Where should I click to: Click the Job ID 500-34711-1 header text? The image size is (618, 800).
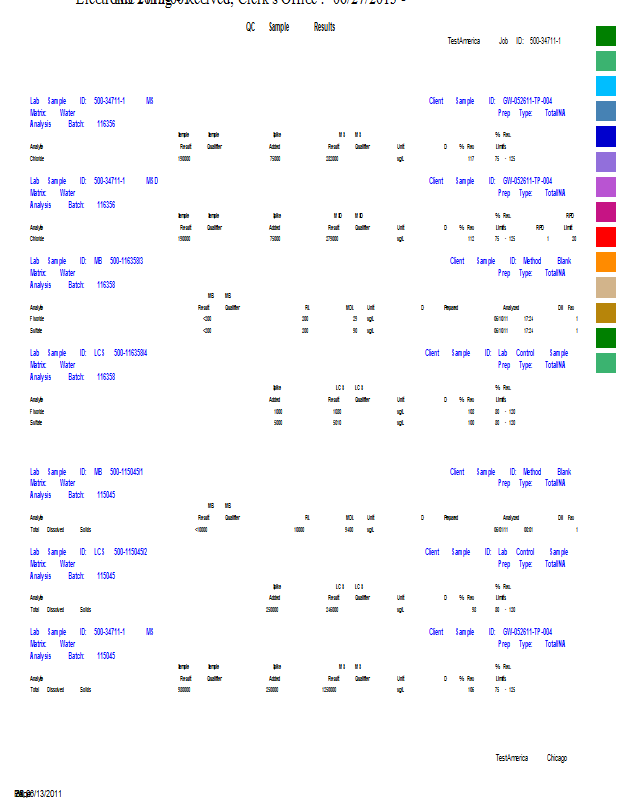point(529,41)
